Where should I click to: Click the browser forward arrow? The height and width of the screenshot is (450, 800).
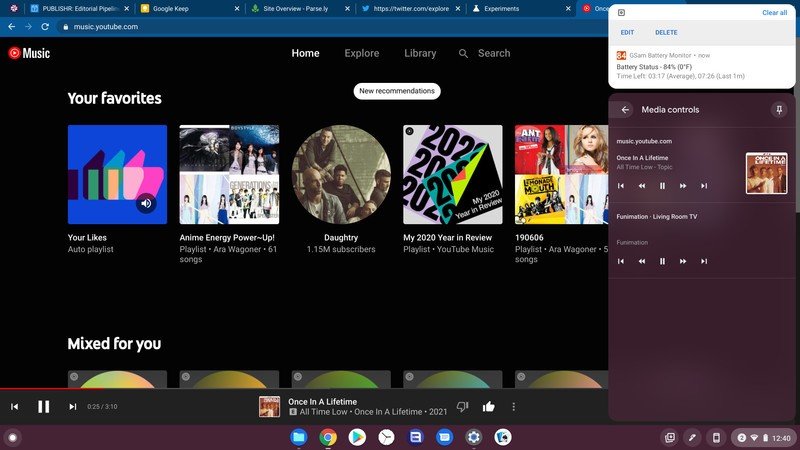[x=29, y=27]
